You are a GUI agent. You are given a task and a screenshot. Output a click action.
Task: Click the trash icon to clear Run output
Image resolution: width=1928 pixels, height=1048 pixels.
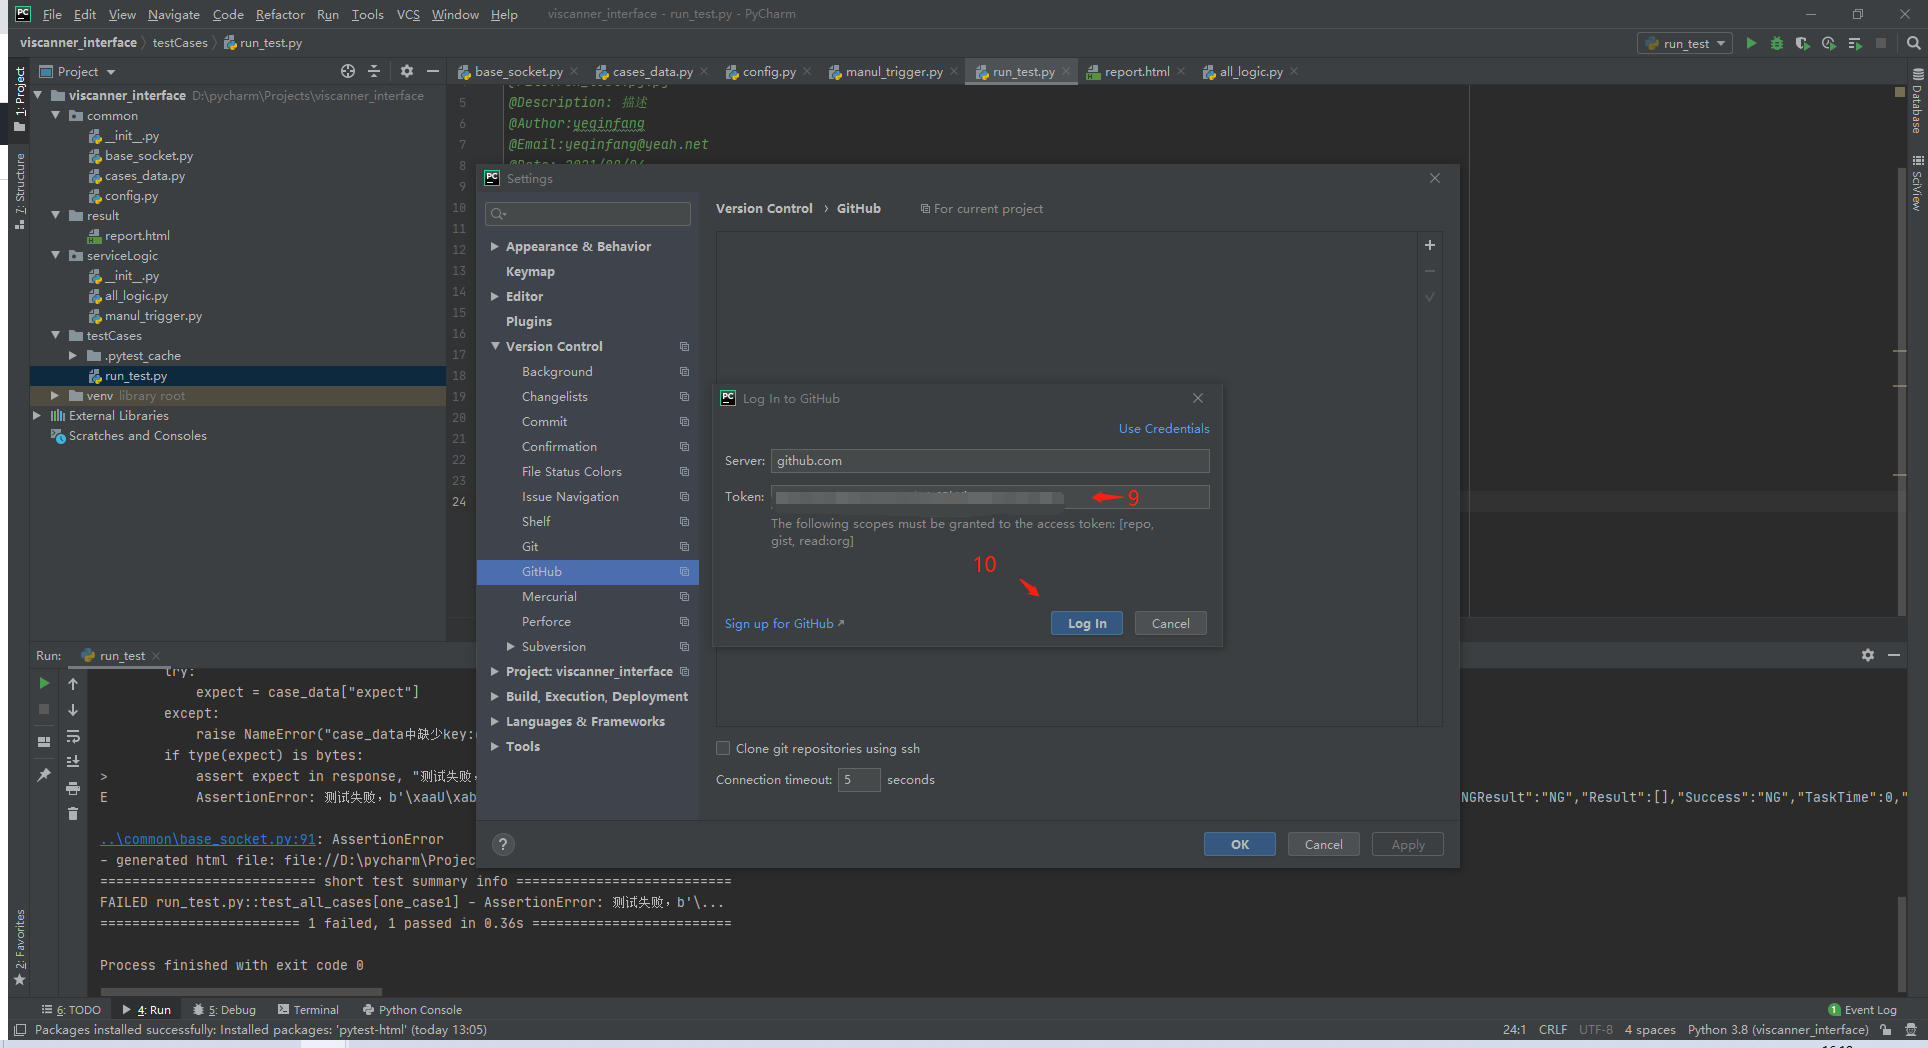tap(73, 814)
